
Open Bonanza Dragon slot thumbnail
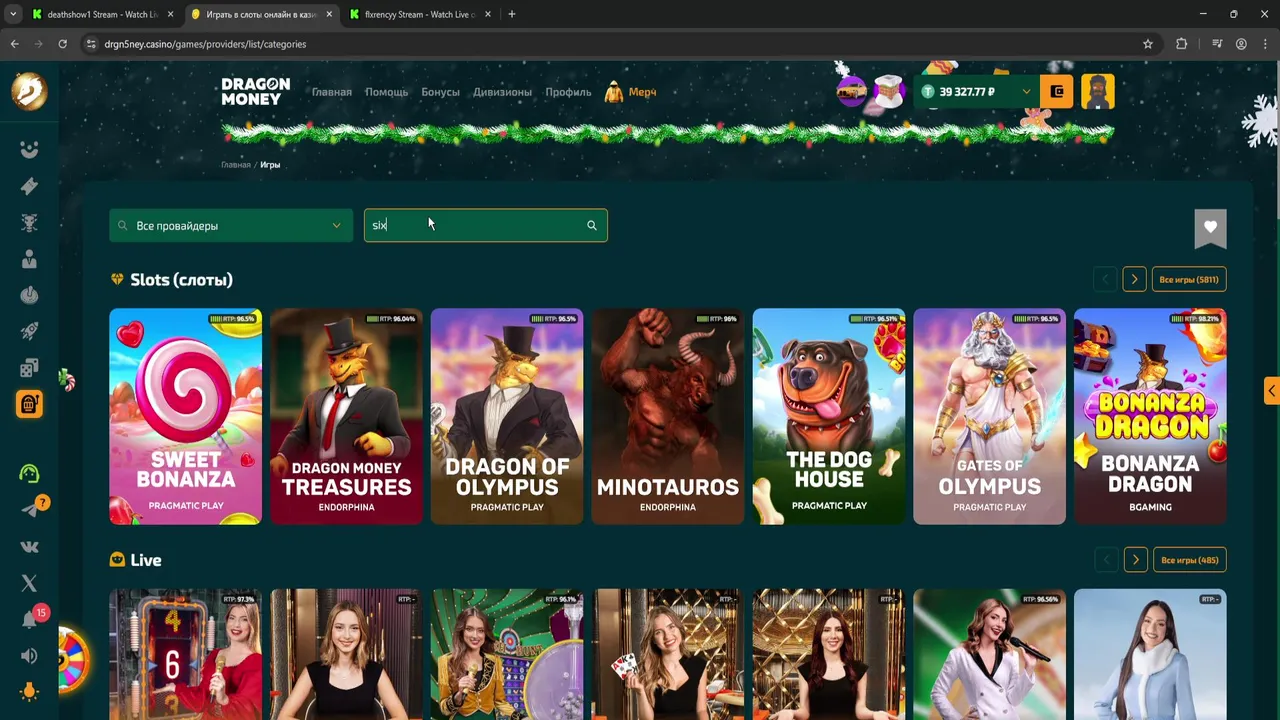click(x=1150, y=416)
